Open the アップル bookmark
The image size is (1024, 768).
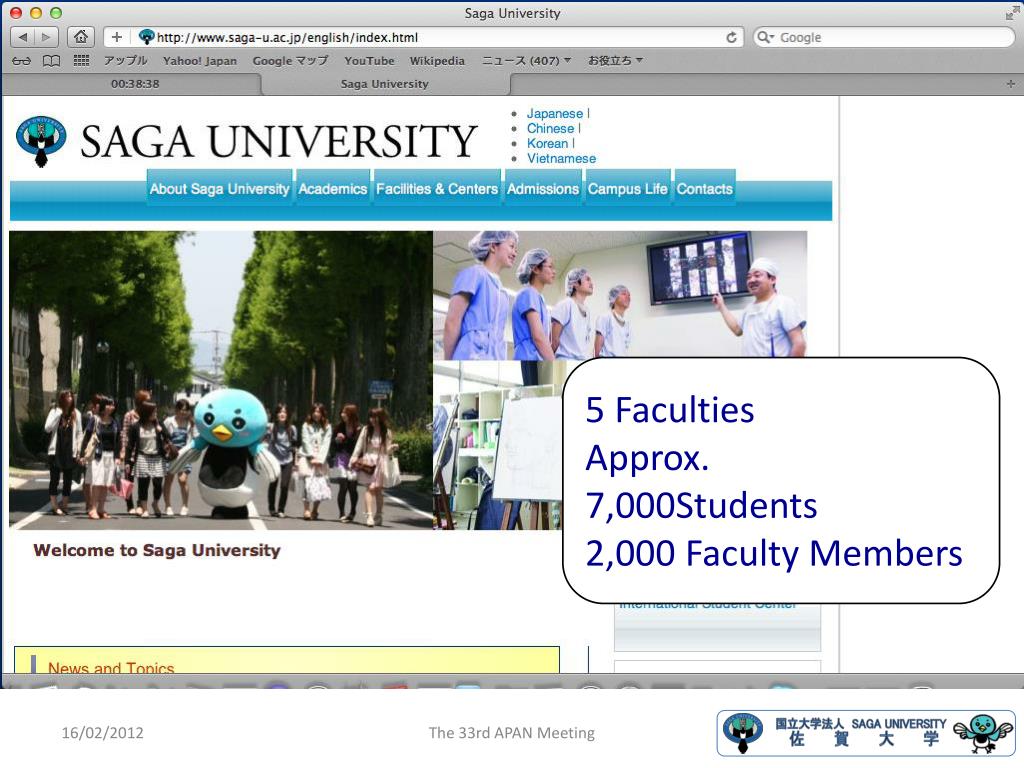[x=125, y=61]
